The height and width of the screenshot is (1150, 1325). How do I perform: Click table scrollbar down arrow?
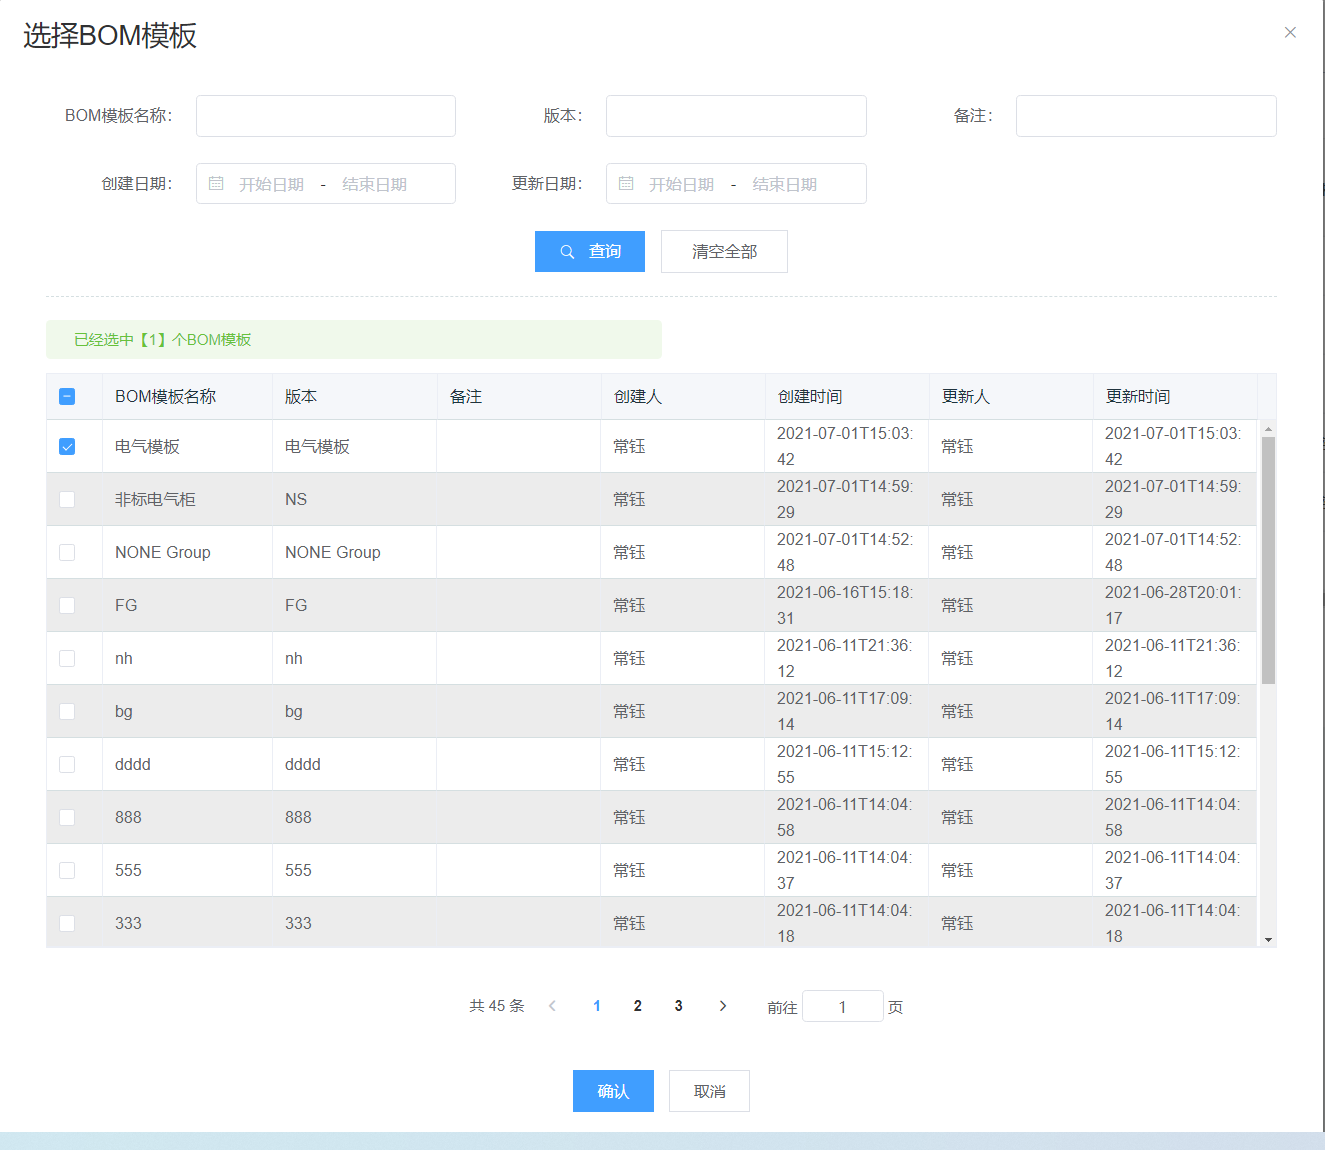(x=1268, y=939)
